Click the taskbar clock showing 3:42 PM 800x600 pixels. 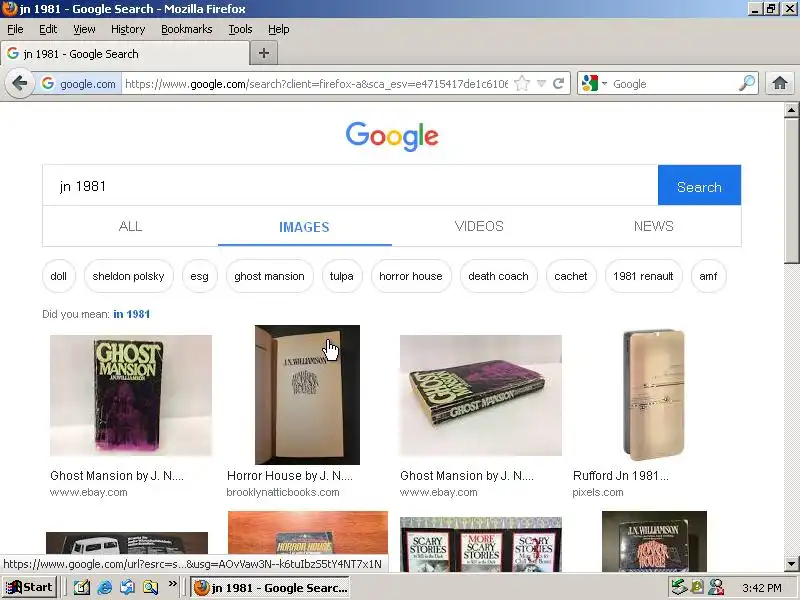(762, 588)
